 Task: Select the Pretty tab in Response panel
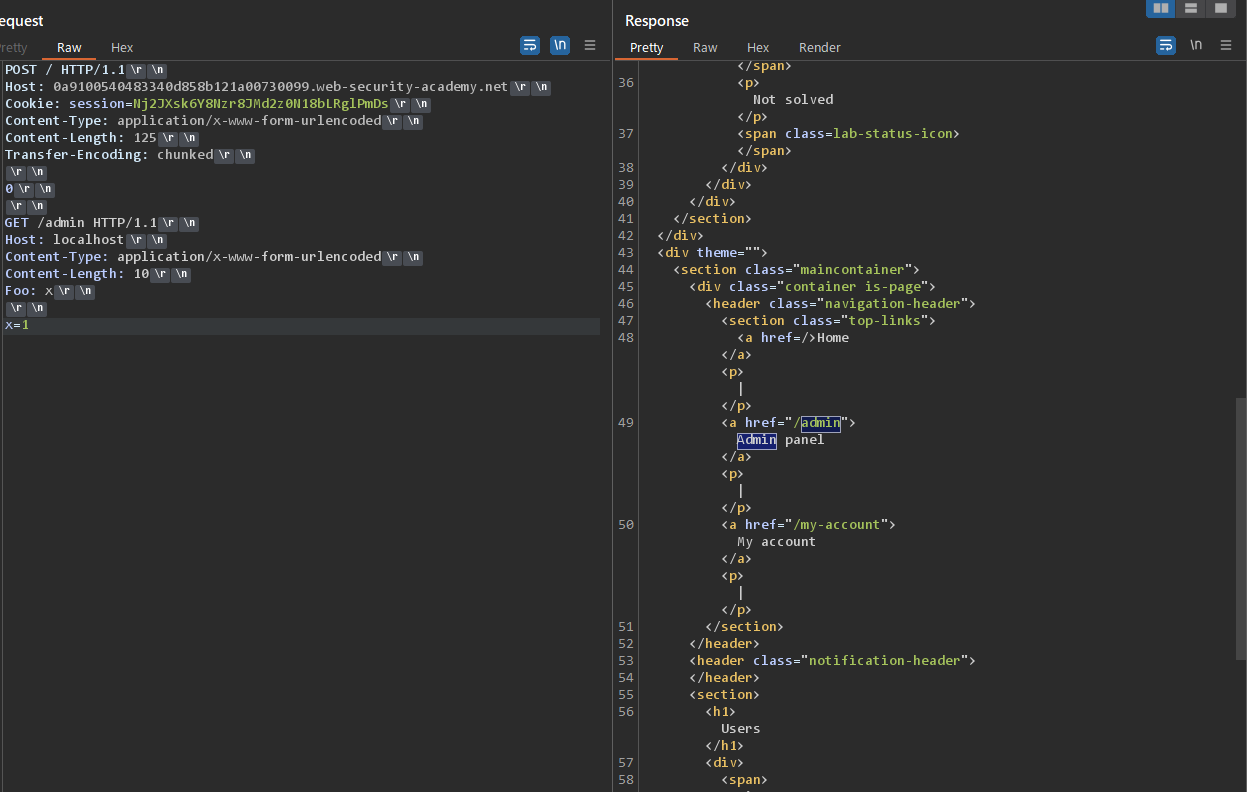click(646, 47)
